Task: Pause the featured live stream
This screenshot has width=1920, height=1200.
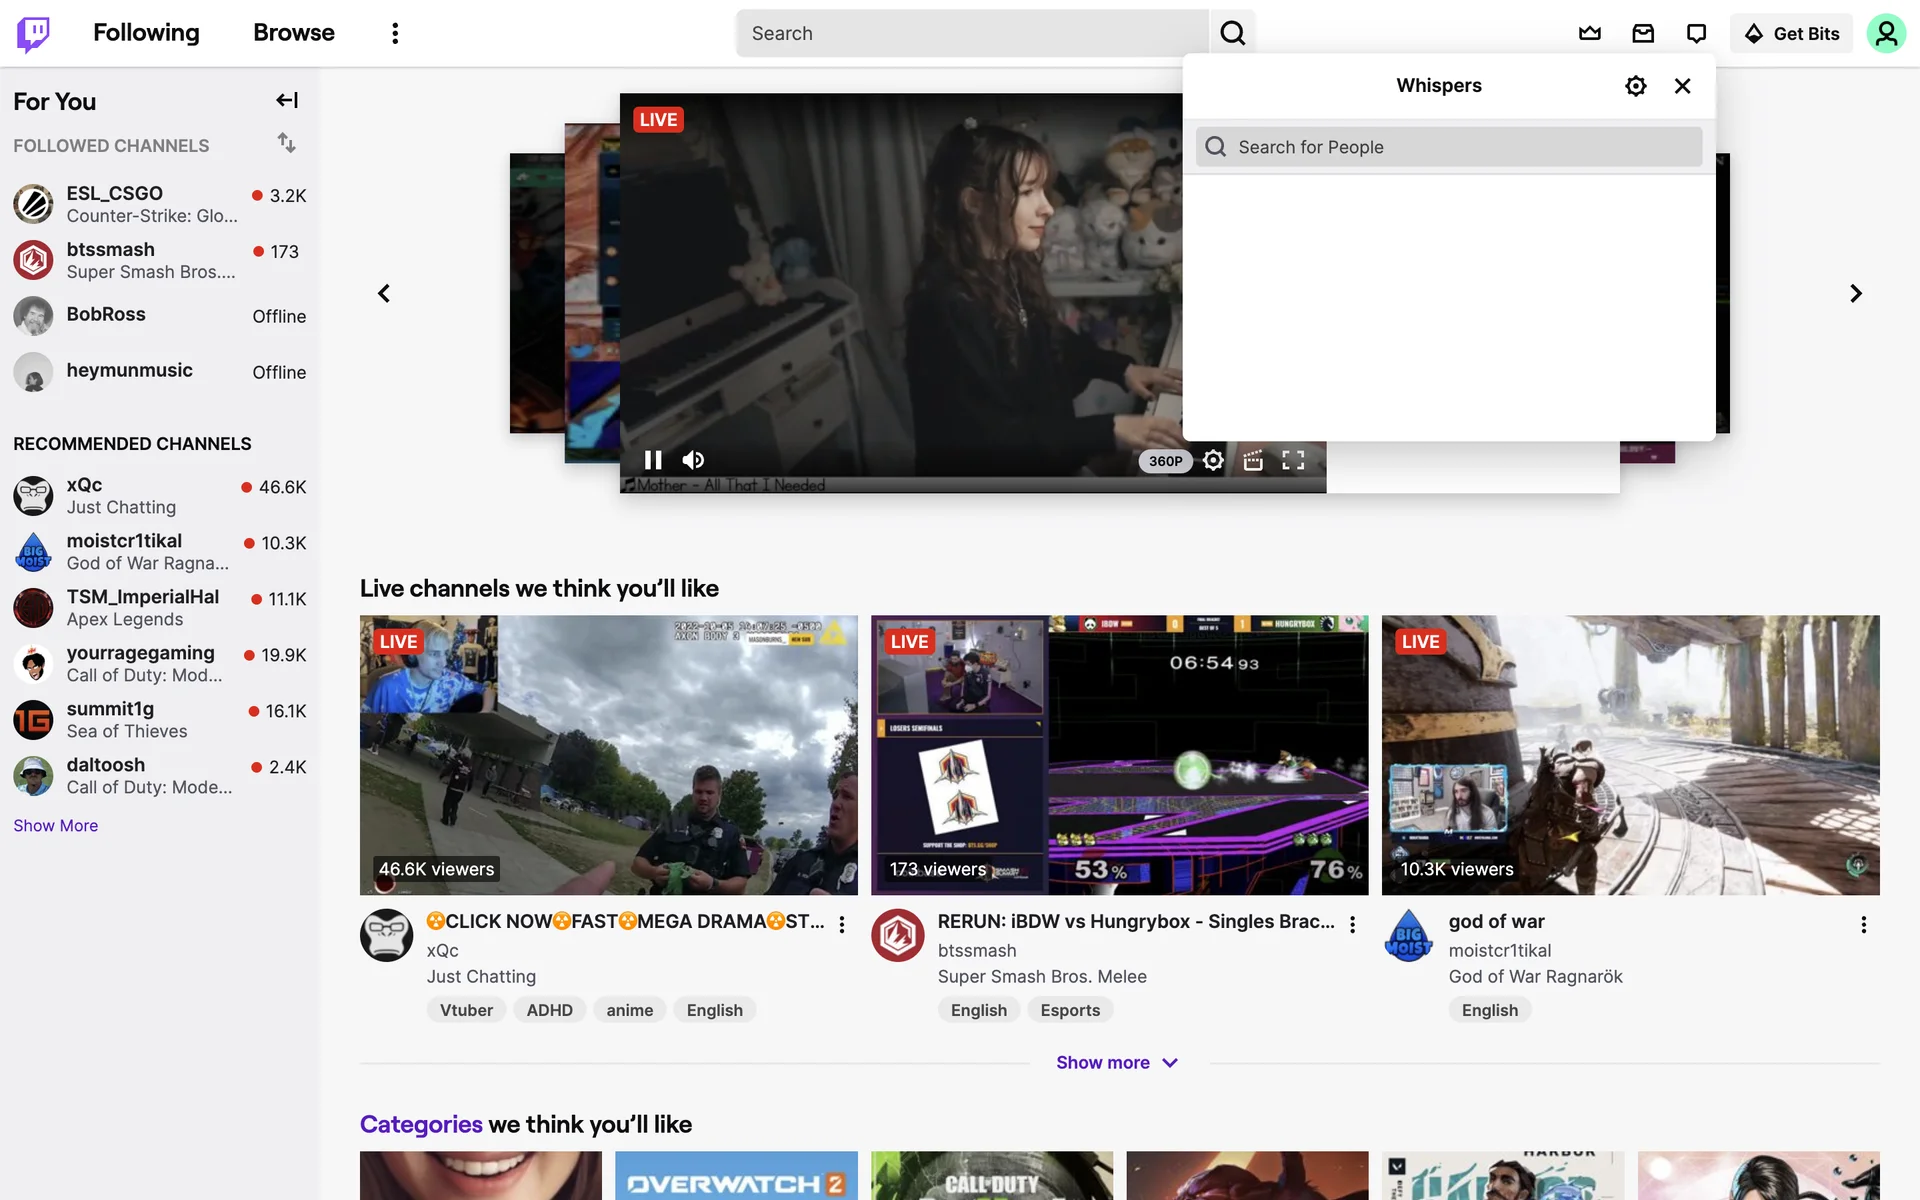Action: tap(653, 460)
